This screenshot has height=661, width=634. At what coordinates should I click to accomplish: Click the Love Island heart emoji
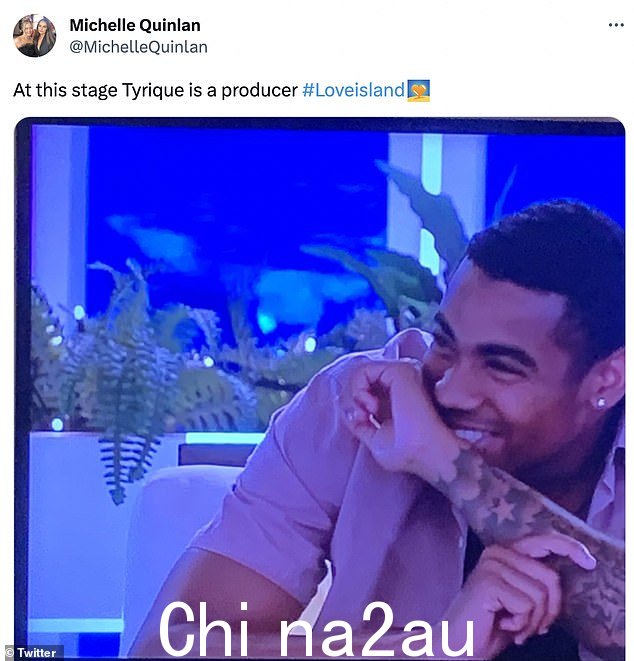[418, 91]
